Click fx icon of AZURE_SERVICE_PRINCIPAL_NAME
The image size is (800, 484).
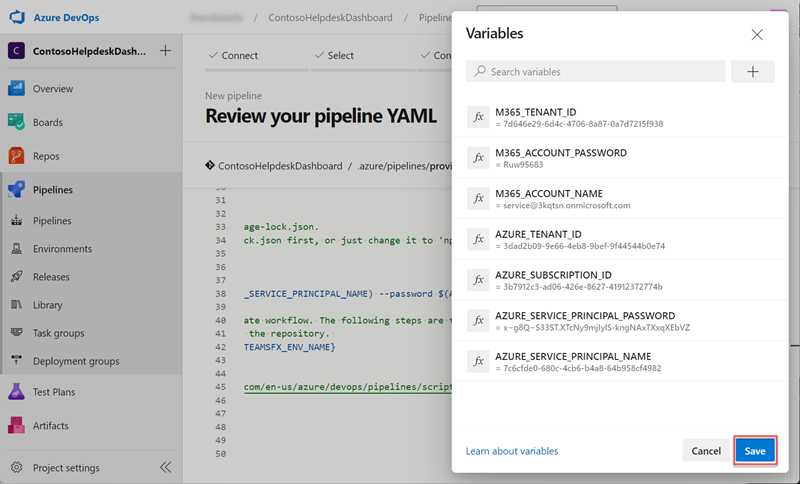coord(478,362)
